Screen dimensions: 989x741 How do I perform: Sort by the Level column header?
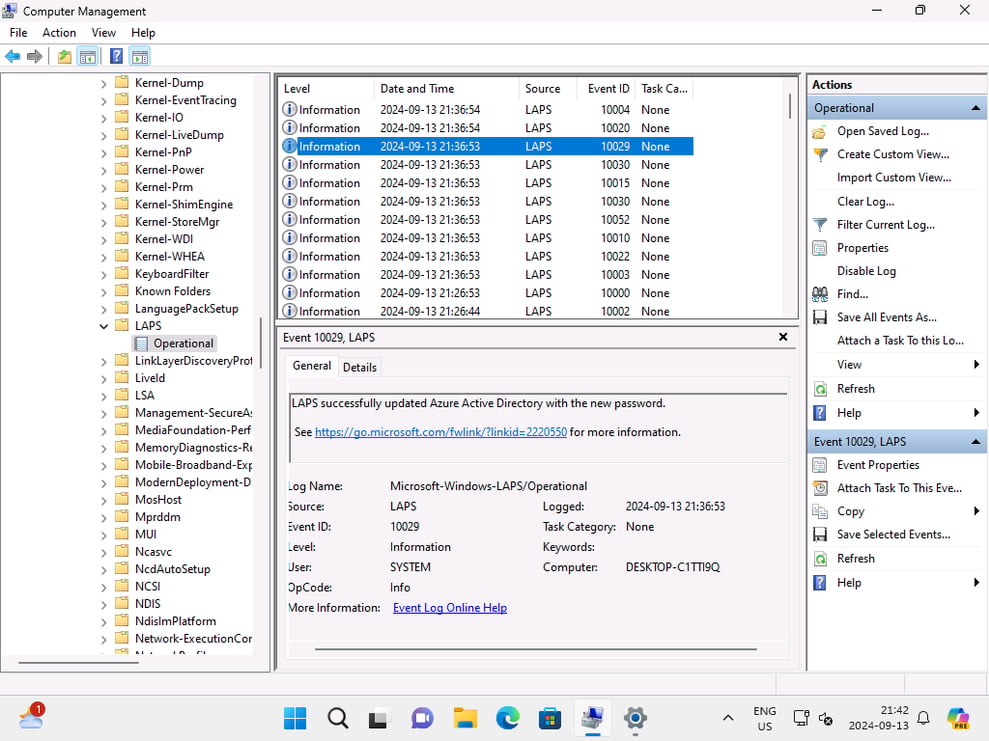click(x=326, y=89)
